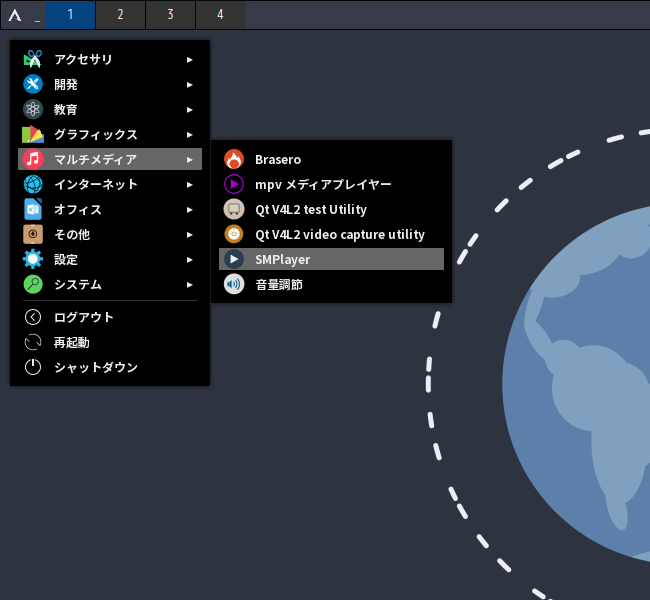
Task: Click the マルチメディア category label
Action: click(96, 159)
